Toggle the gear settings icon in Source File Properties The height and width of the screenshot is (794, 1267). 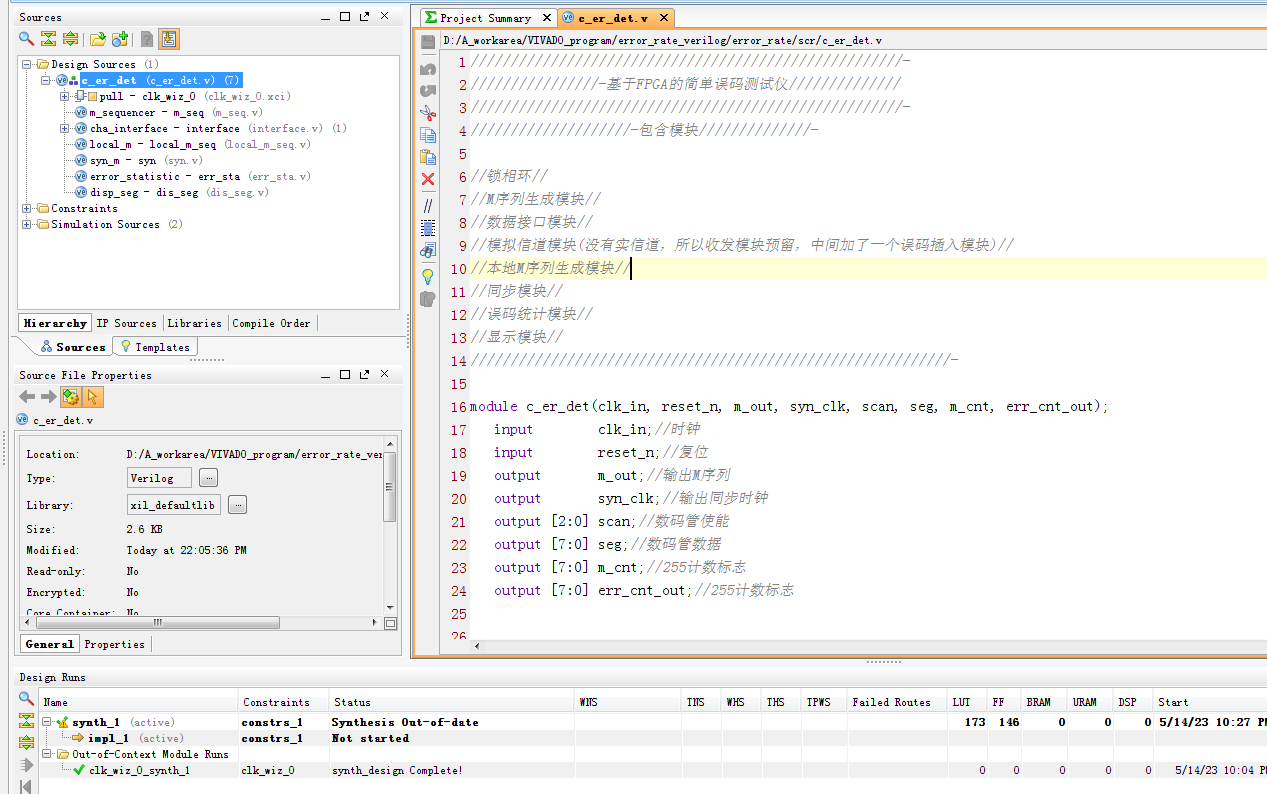[70, 397]
